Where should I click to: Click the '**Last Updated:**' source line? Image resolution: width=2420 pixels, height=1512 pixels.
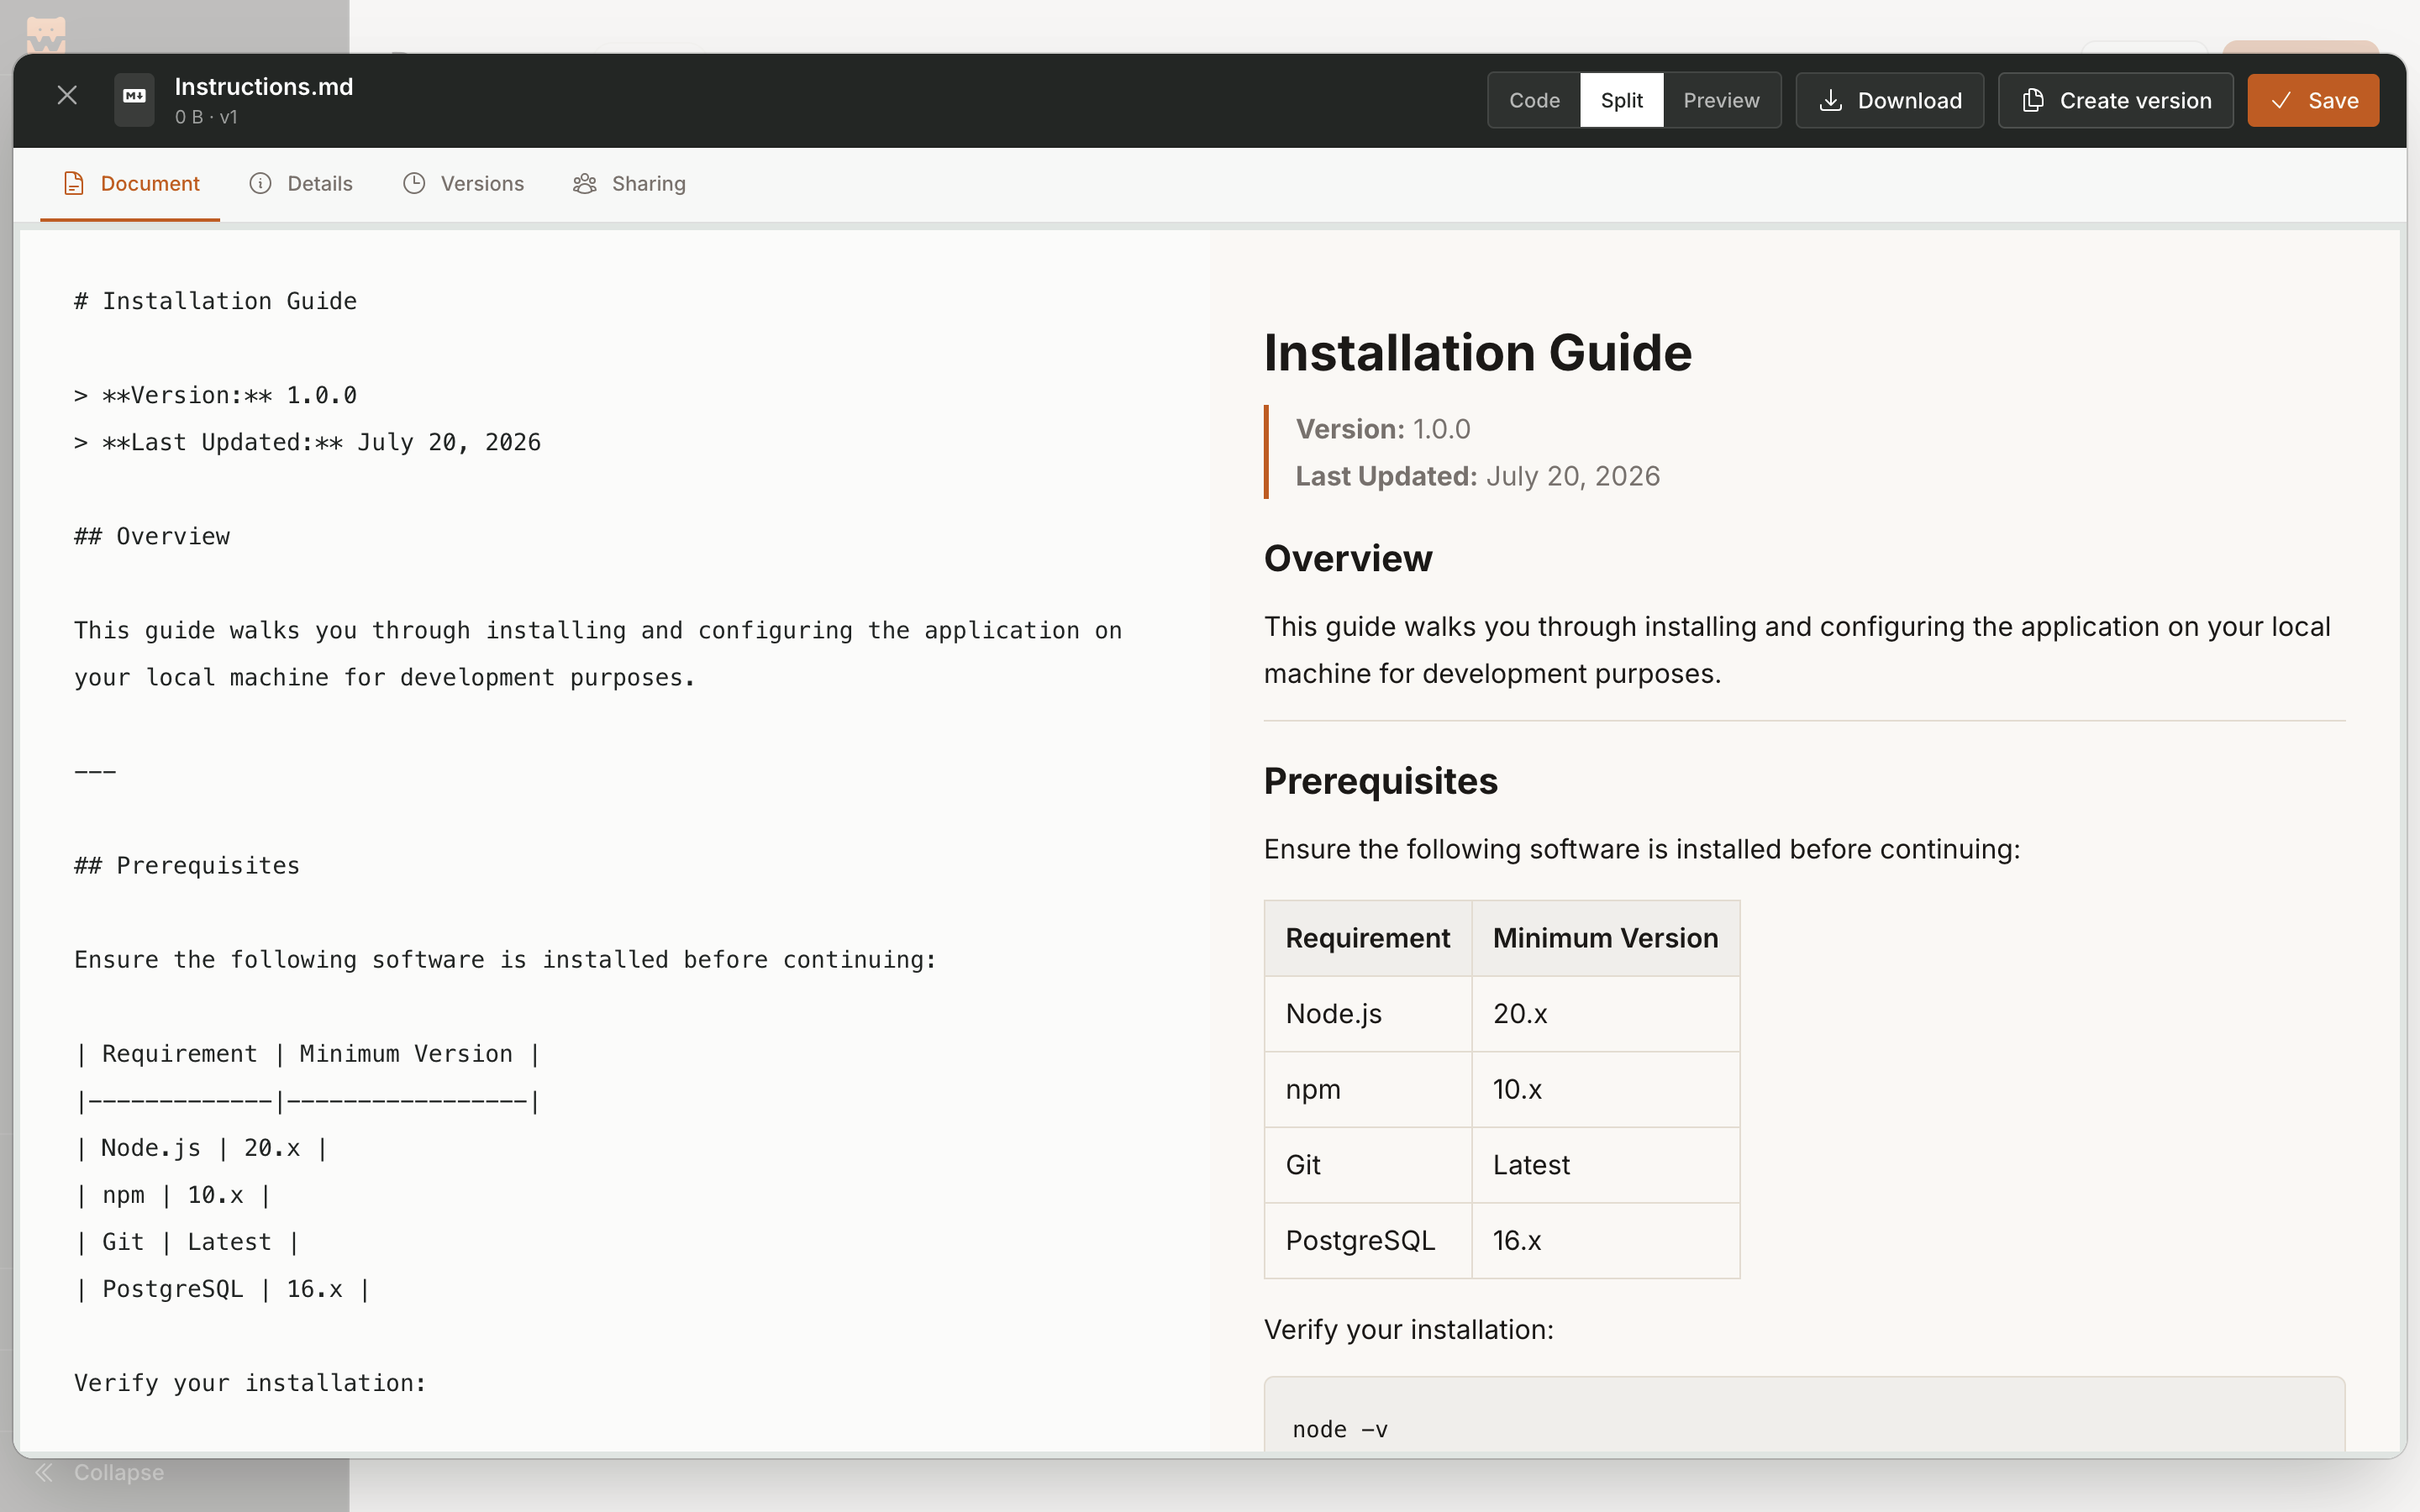click(307, 442)
